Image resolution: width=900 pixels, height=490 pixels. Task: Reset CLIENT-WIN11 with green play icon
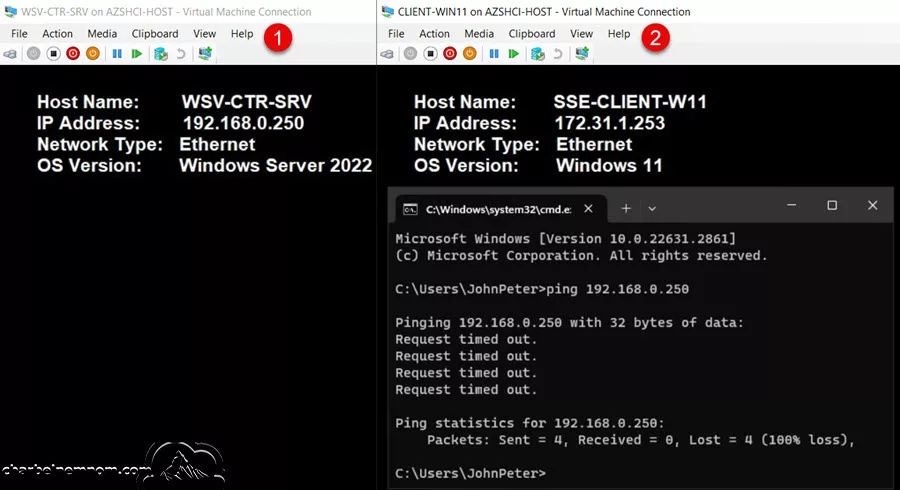coord(514,54)
